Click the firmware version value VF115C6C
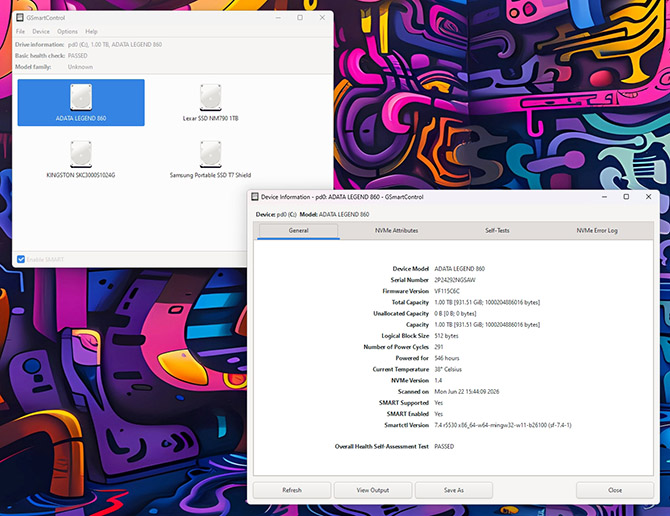Image resolution: width=670 pixels, height=516 pixels. point(447,291)
